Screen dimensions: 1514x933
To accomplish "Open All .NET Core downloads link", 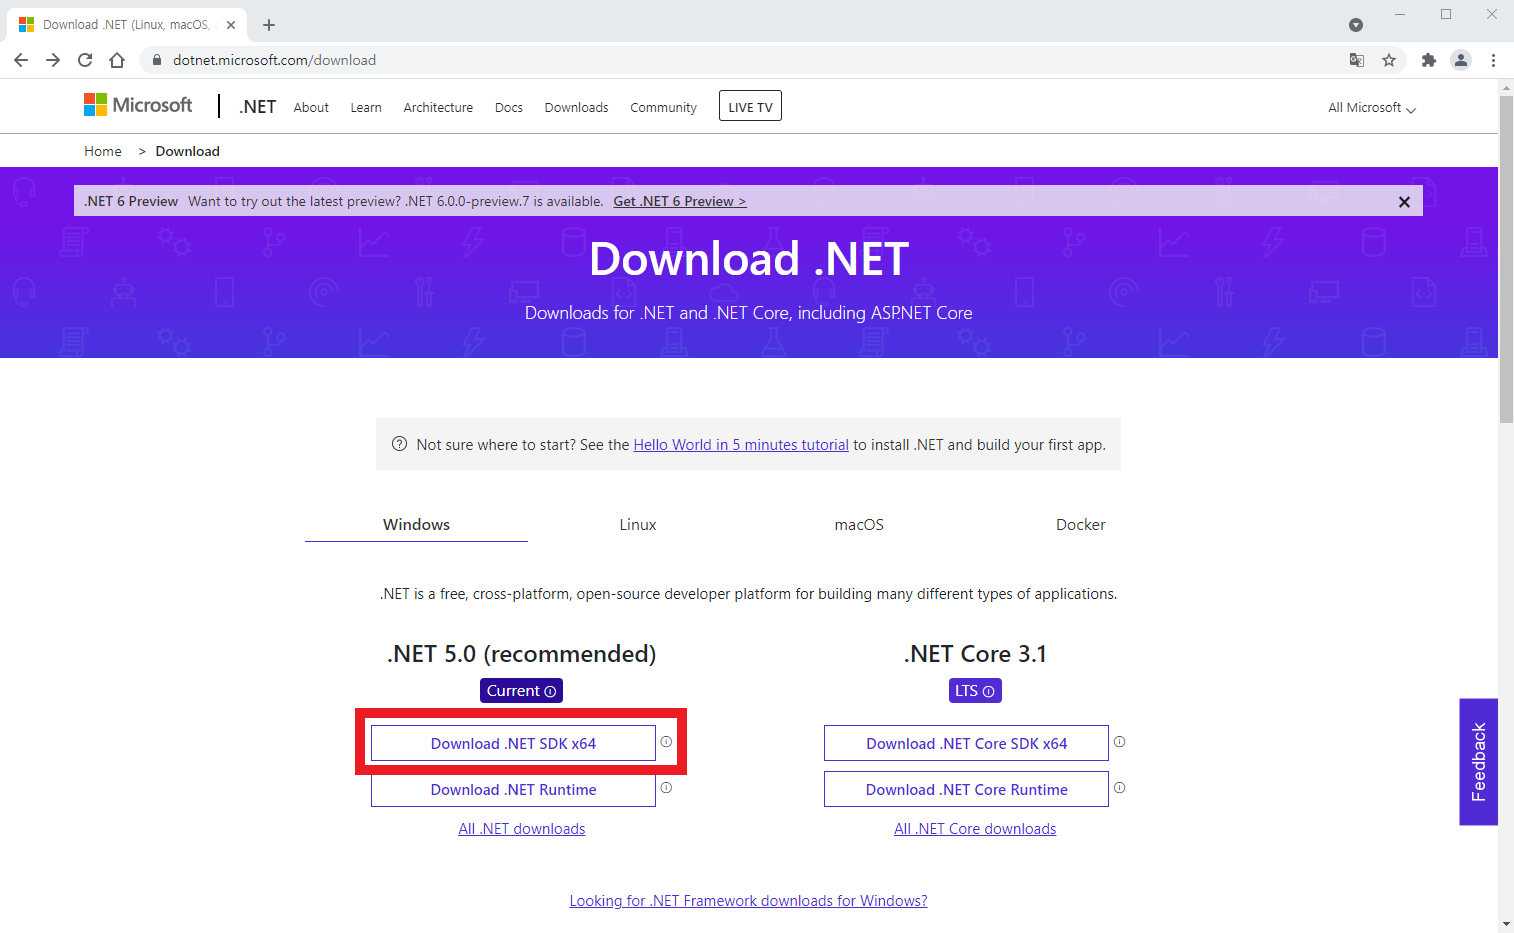I will 975,829.
